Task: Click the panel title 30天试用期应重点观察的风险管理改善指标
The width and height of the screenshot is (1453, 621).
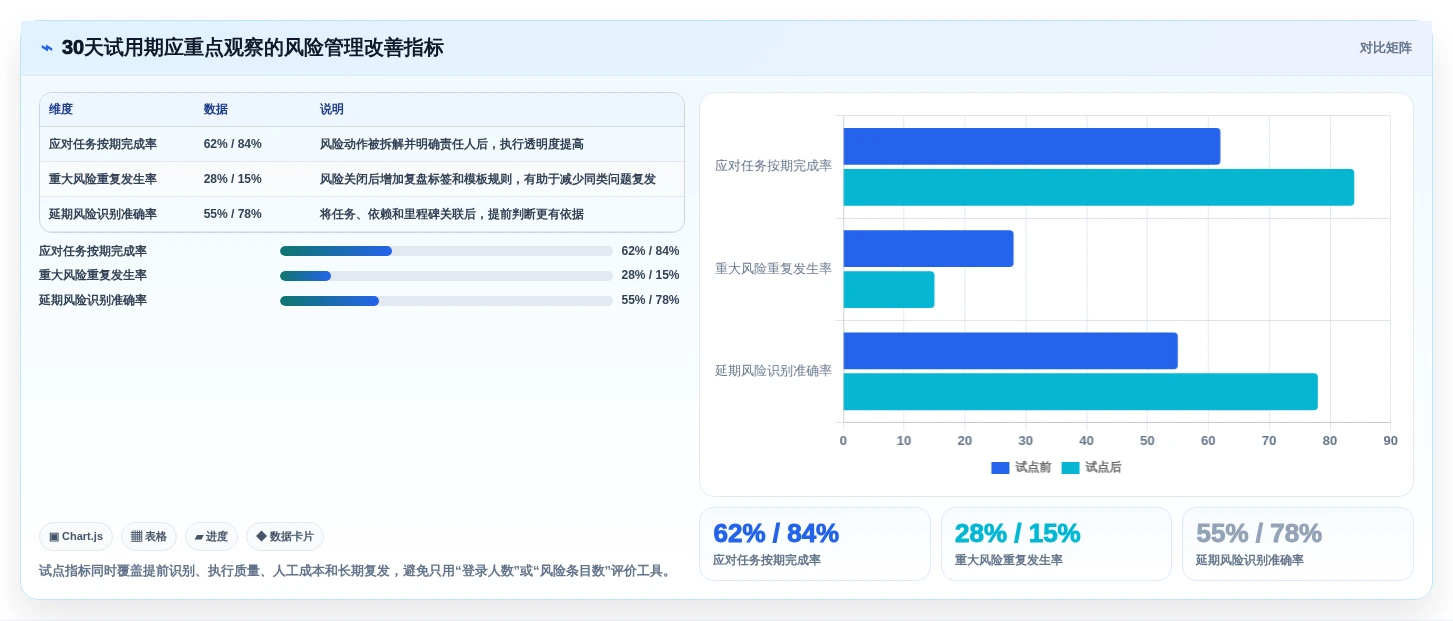Action: pos(252,48)
